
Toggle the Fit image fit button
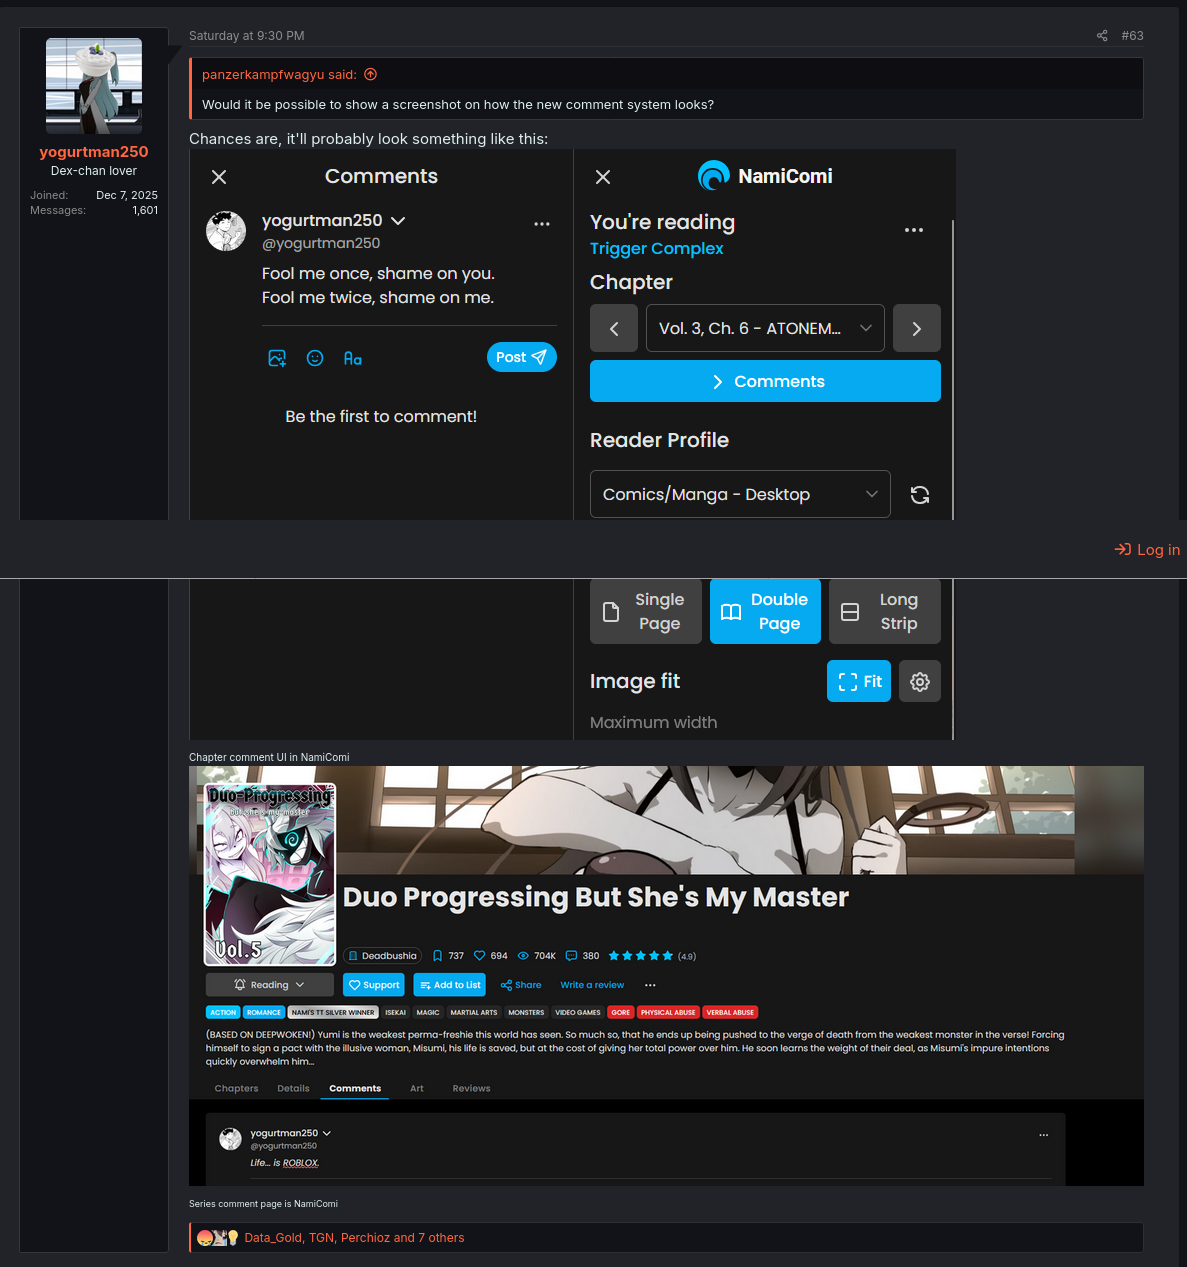pyautogui.click(x=859, y=681)
